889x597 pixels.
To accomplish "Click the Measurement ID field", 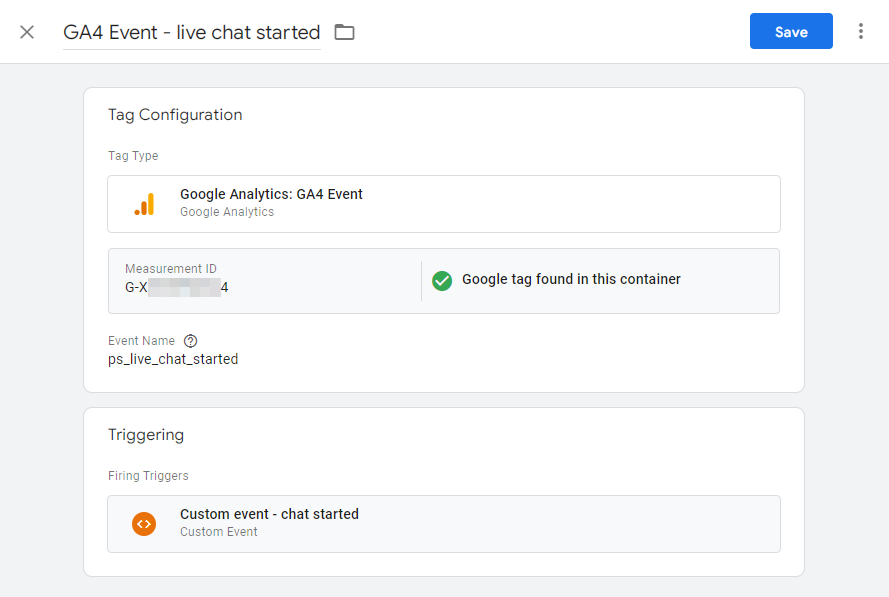I will [260, 280].
